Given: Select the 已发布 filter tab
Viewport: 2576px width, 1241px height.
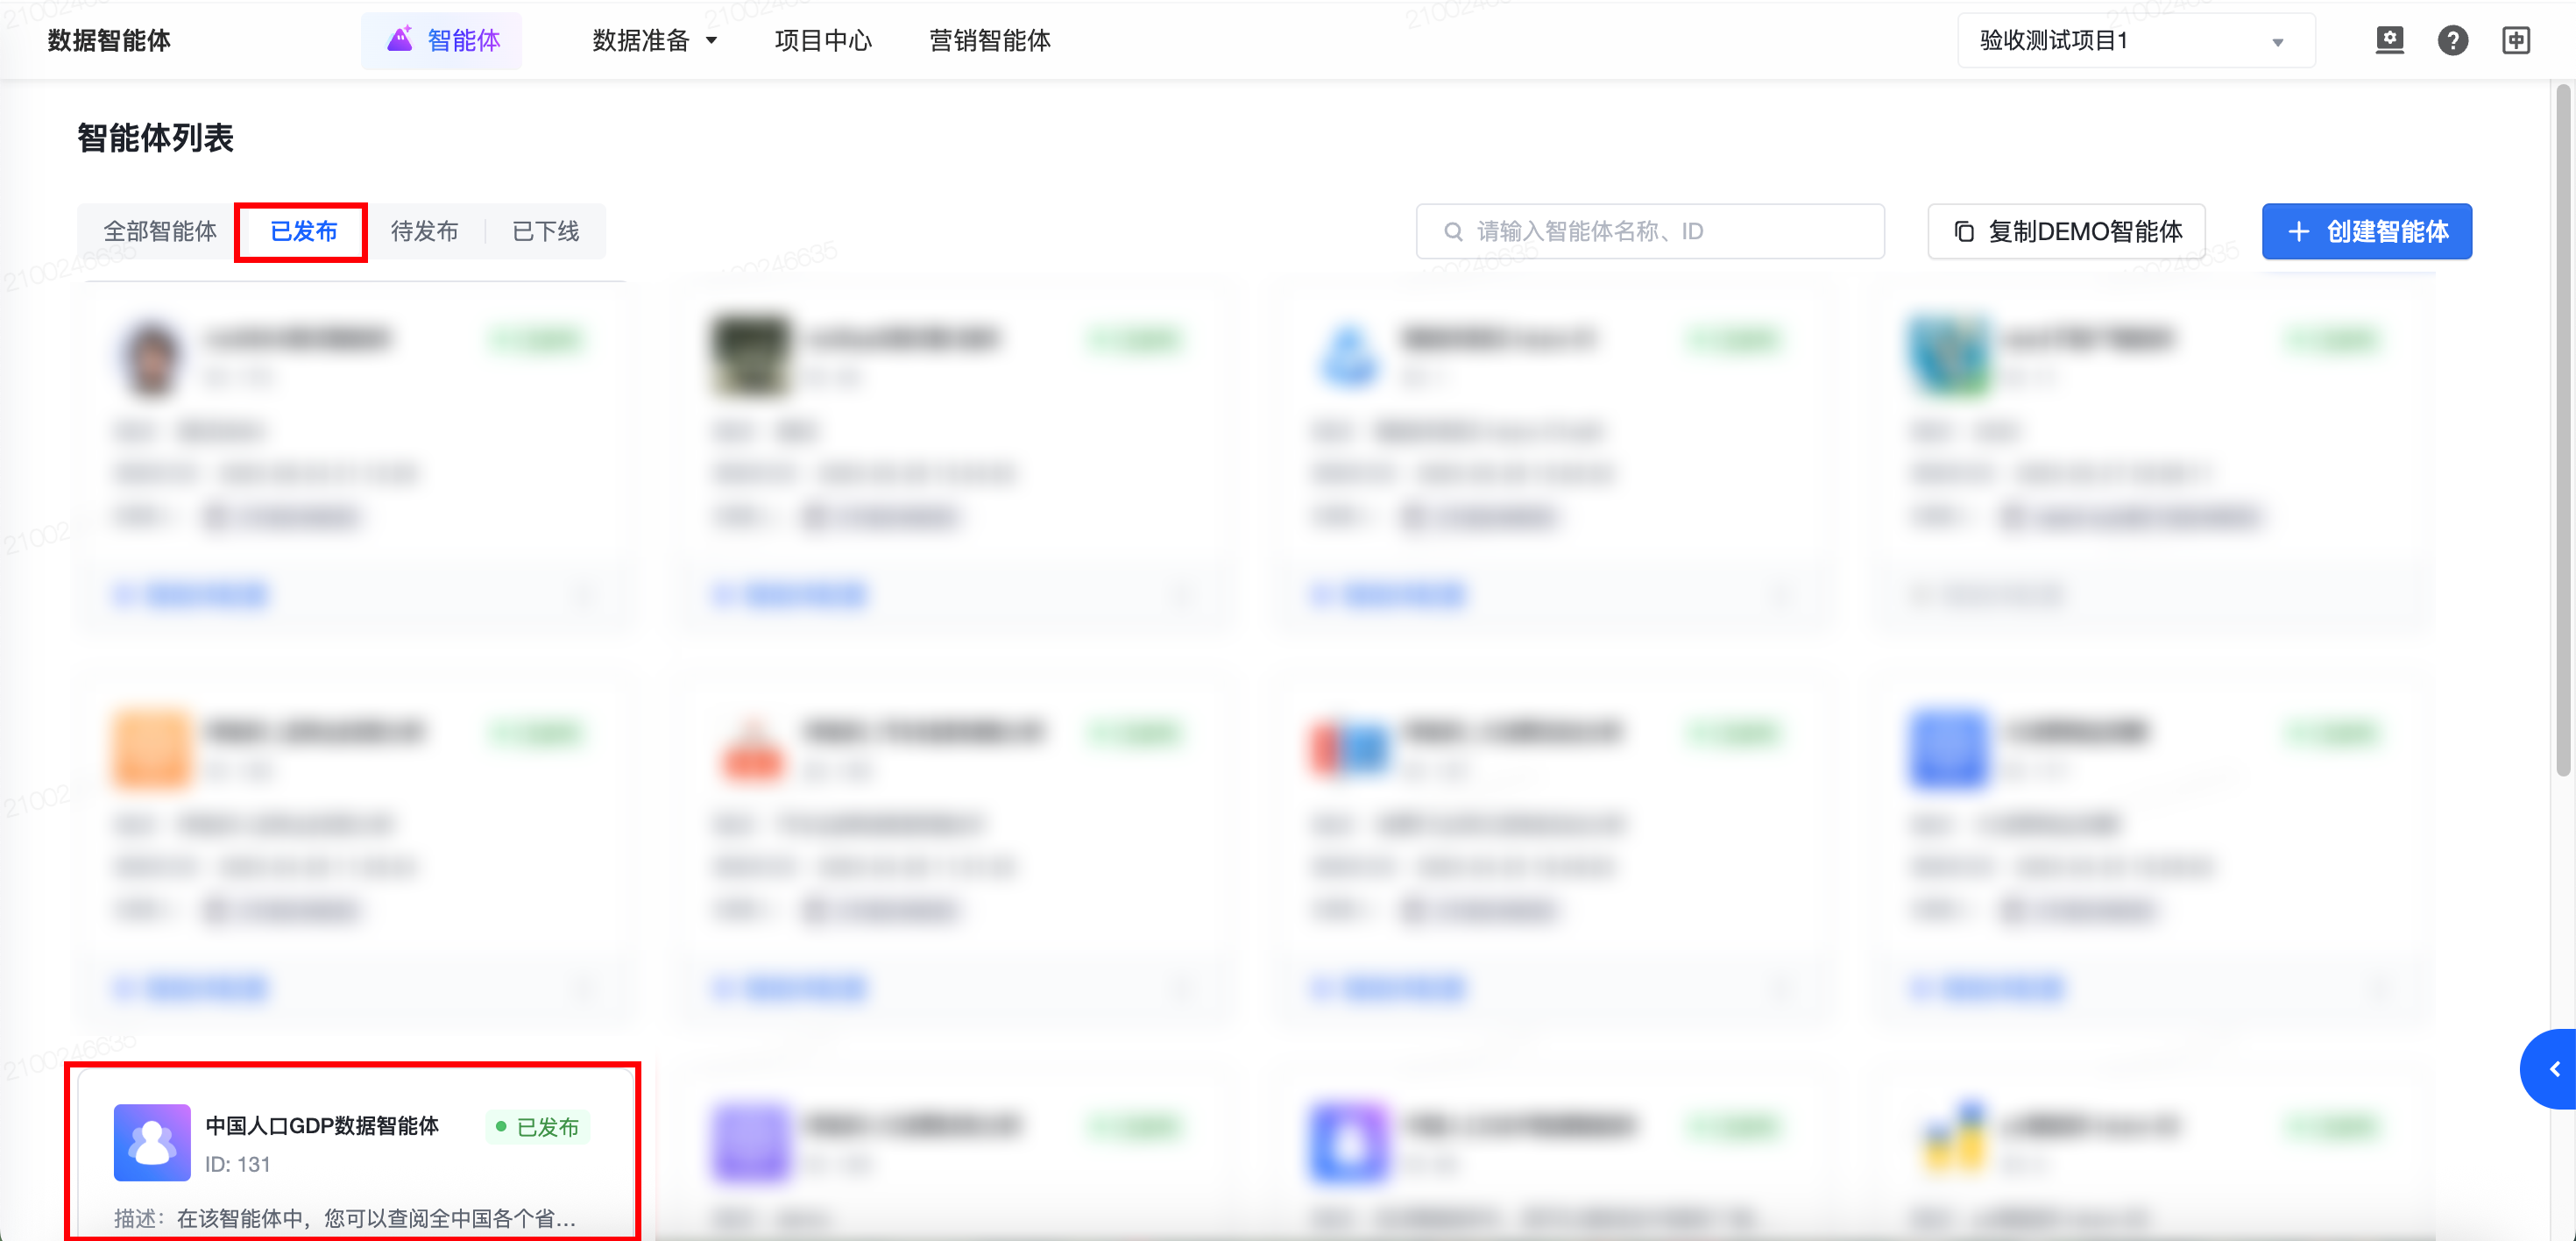Looking at the screenshot, I should (303, 232).
